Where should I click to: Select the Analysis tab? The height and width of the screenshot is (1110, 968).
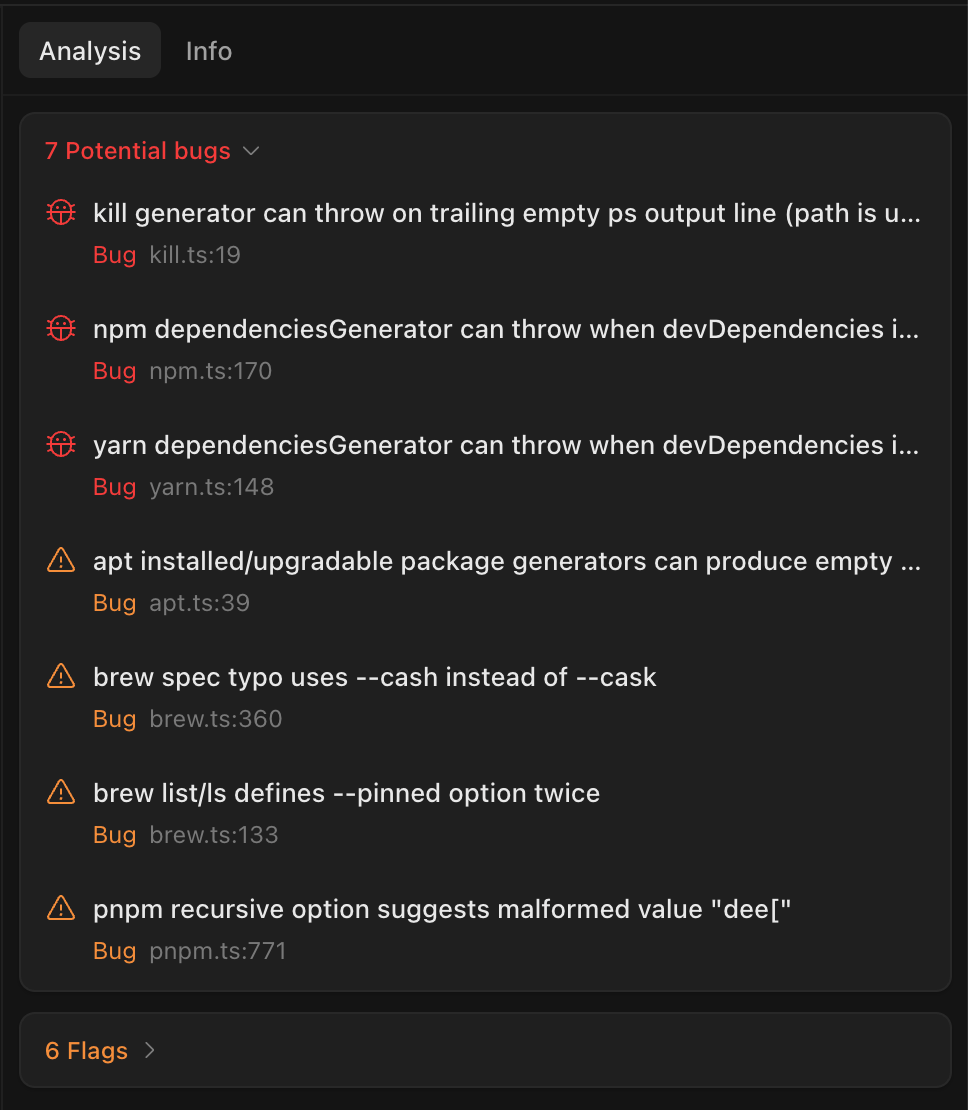90,51
